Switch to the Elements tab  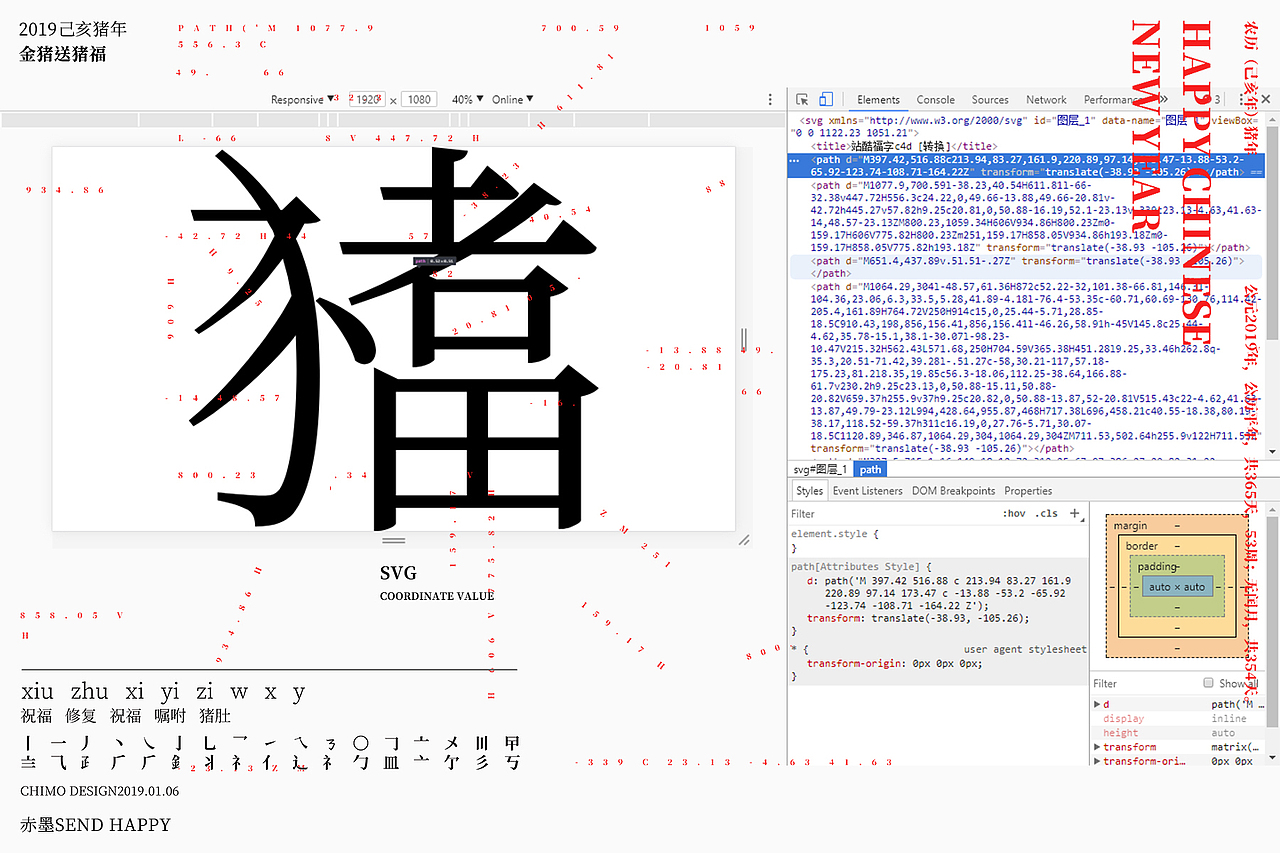[x=879, y=100]
